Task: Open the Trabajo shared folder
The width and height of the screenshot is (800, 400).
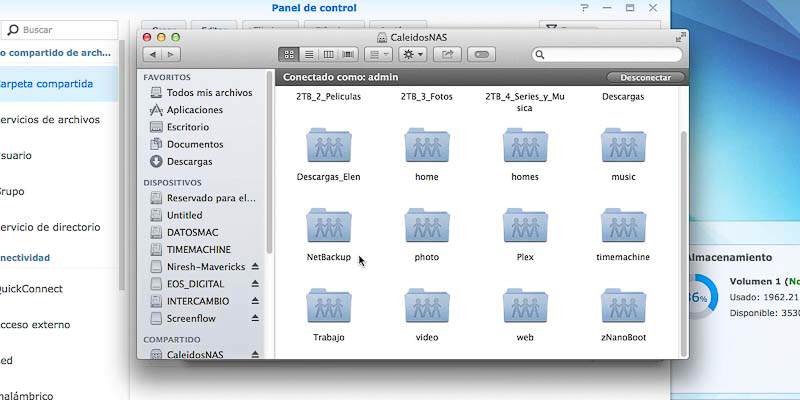Action: 329,315
